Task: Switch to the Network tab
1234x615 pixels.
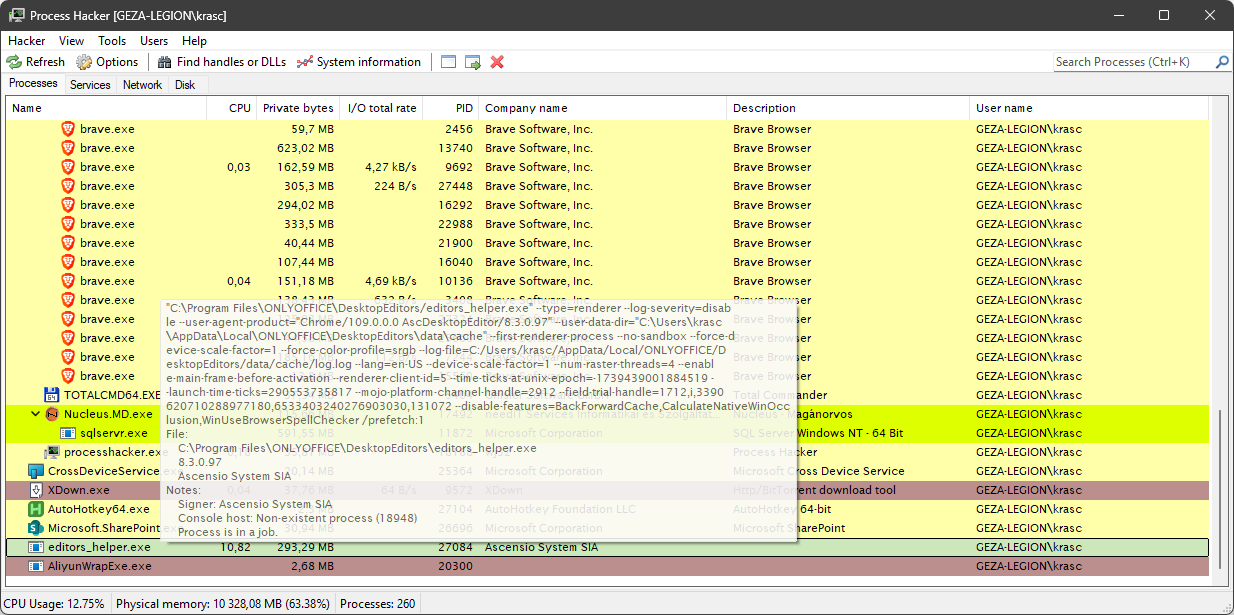Action: pyautogui.click(x=142, y=85)
